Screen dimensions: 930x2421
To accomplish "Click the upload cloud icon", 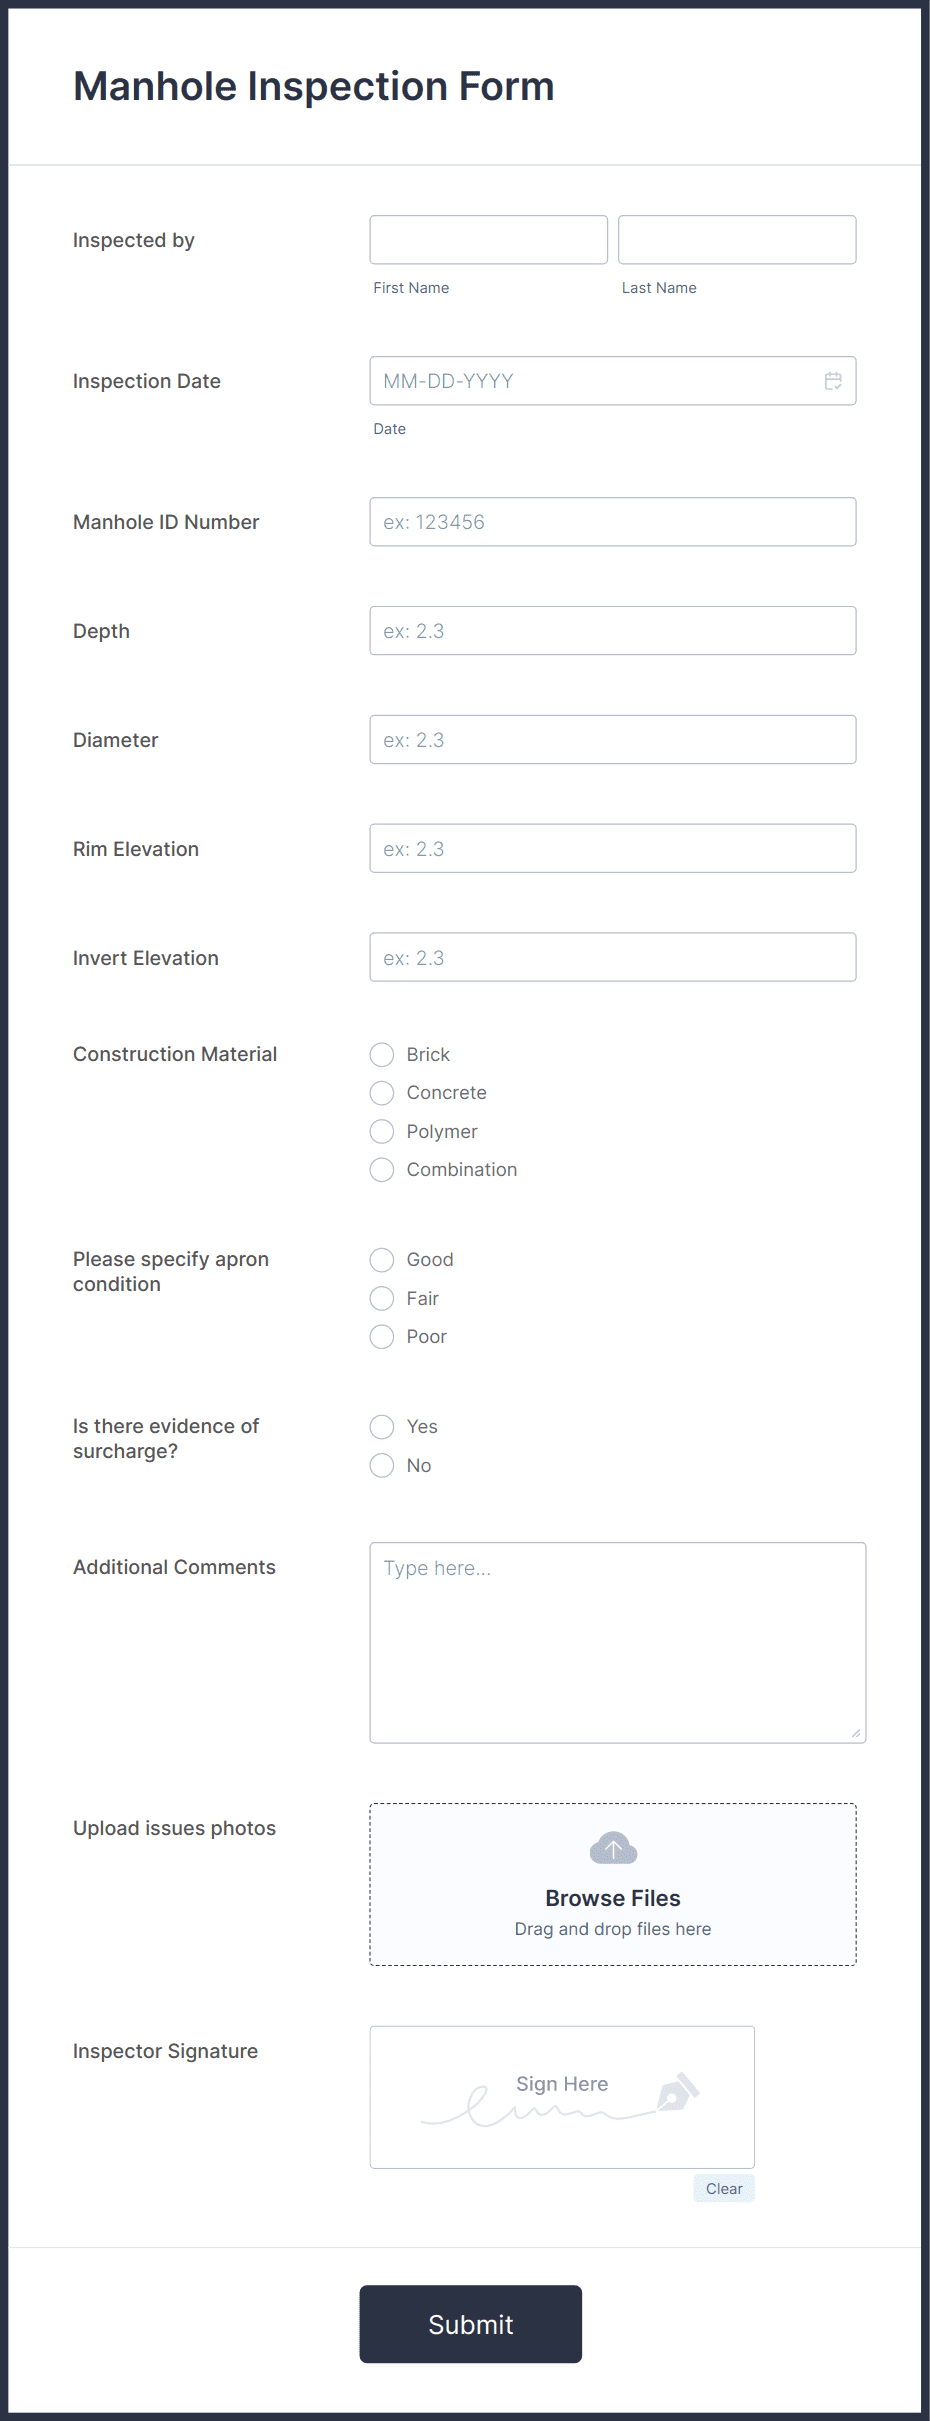I will coord(611,1848).
